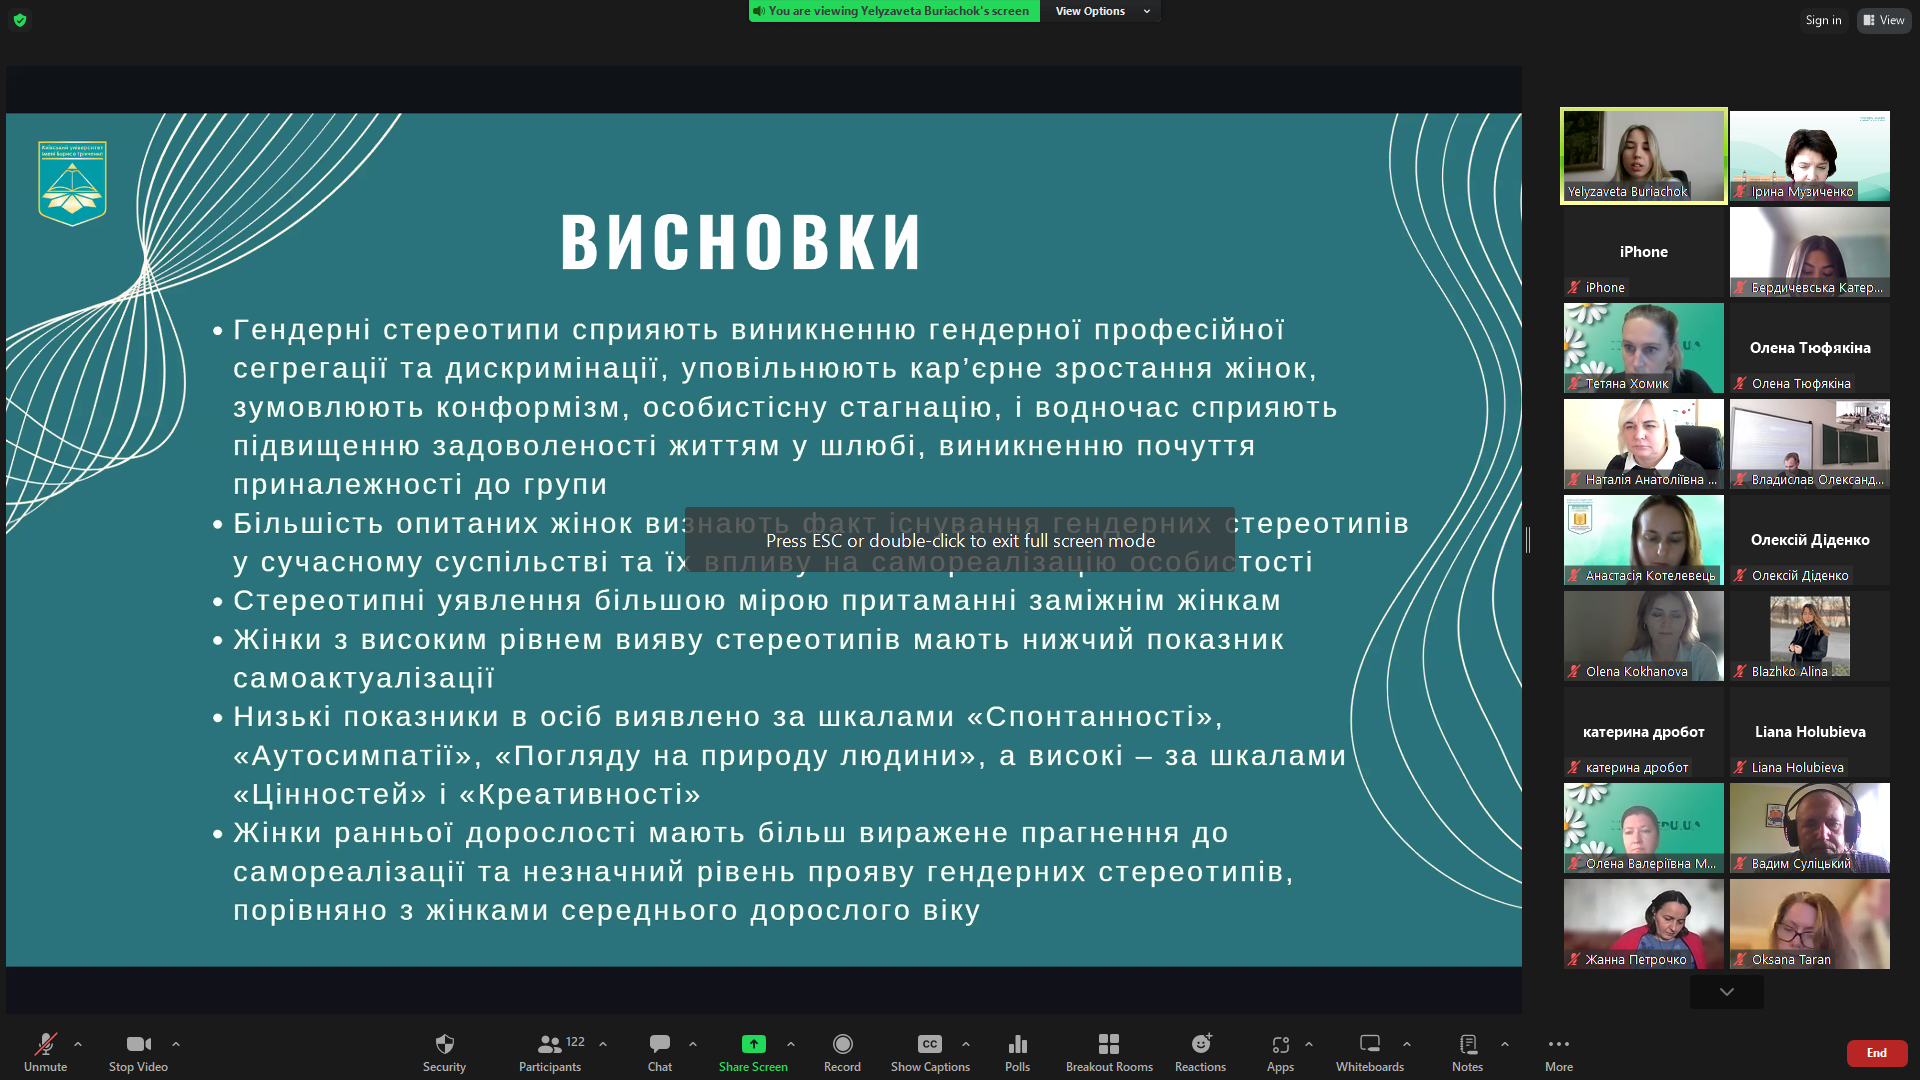Open Polls

tap(1017, 1051)
